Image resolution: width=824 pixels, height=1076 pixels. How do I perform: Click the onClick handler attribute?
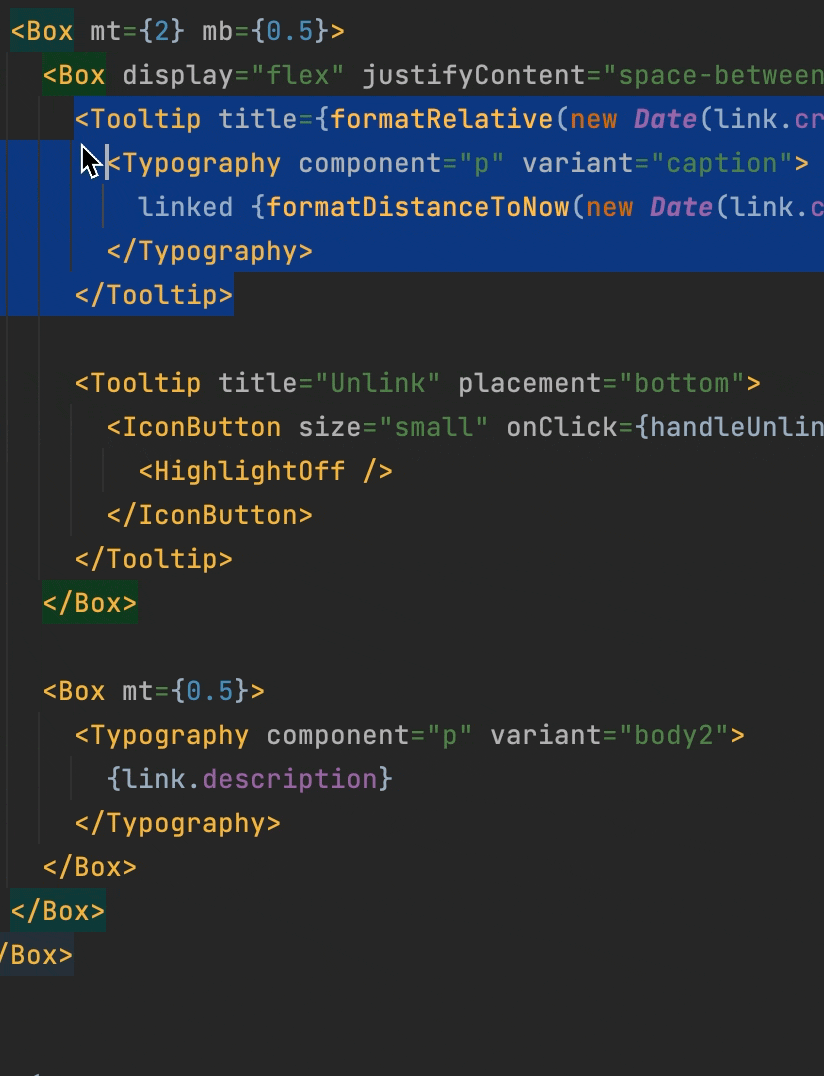click(665, 427)
